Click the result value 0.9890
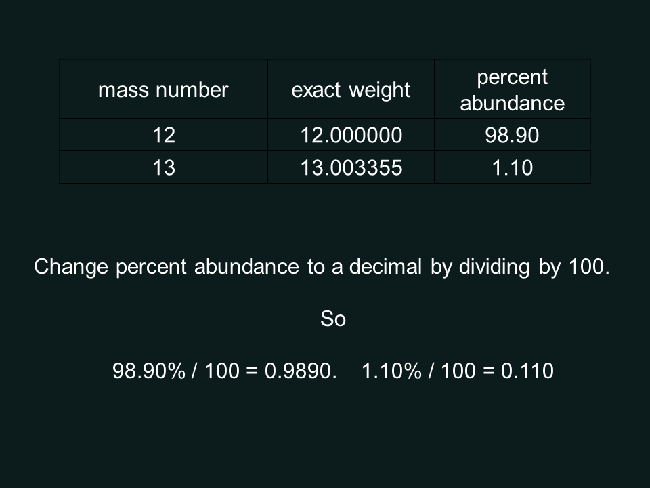650x488 pixels. pyautogui.click(x=298, y=371)
